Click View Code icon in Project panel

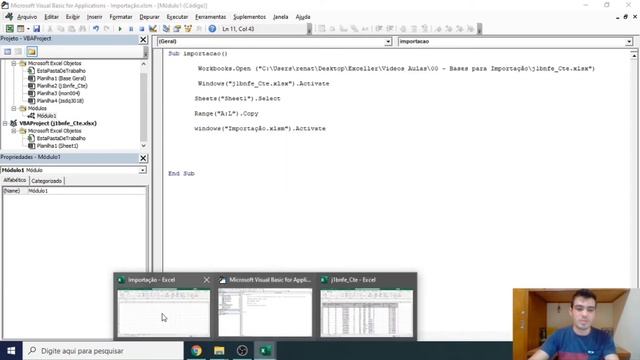7,51
